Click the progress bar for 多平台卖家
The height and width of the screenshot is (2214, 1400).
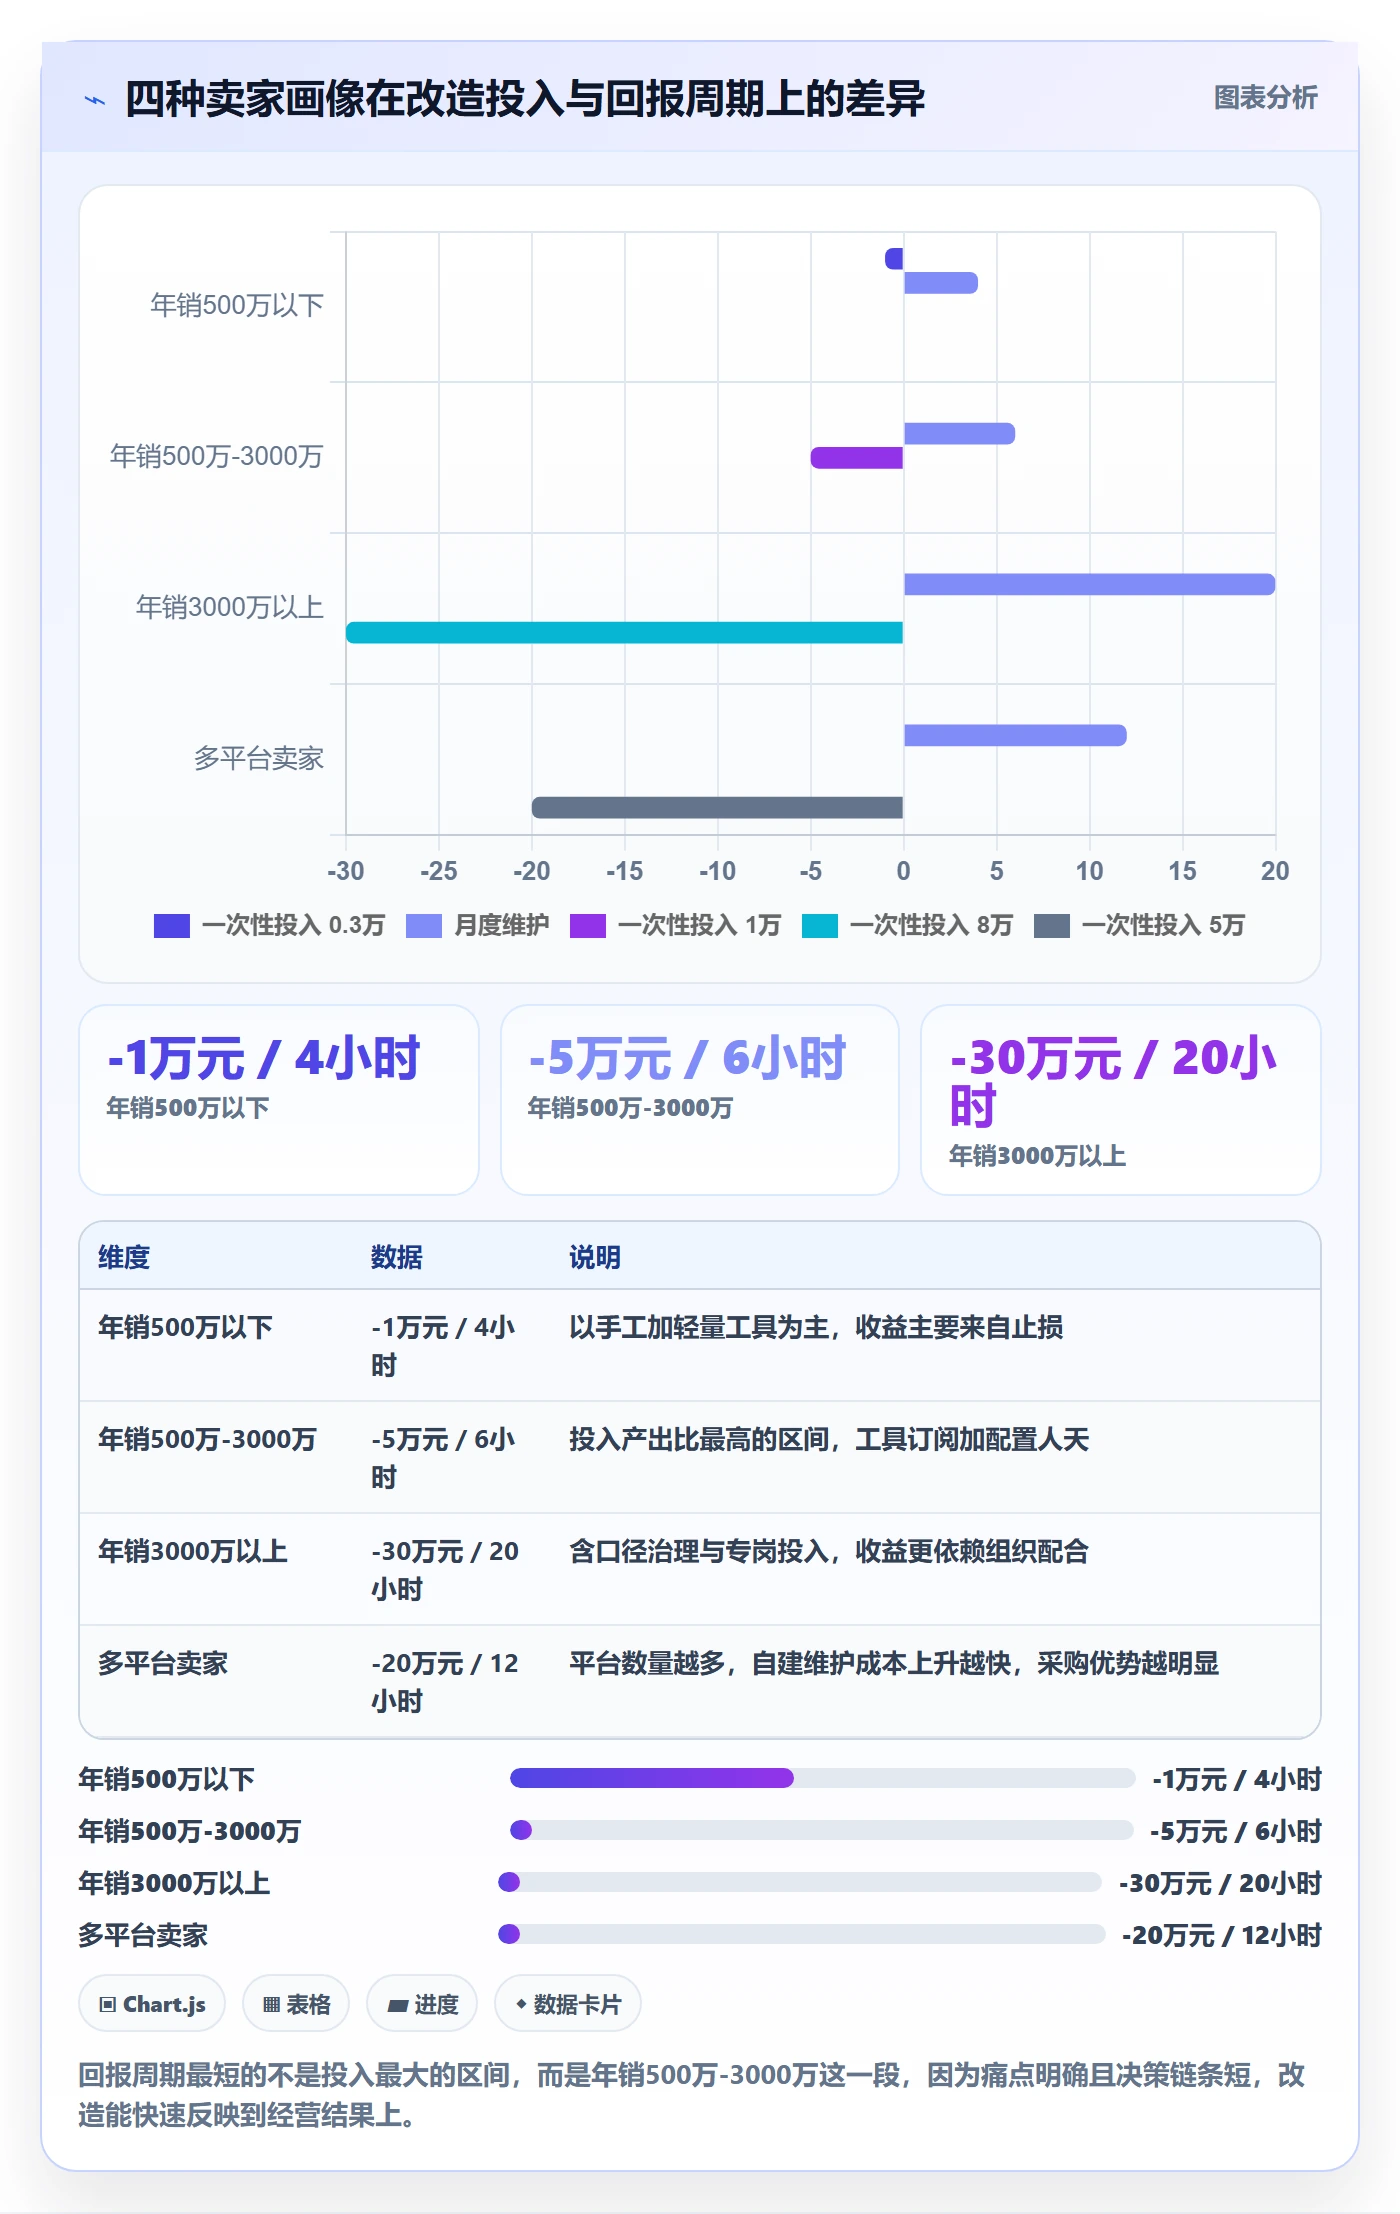tap(802, 1934)
